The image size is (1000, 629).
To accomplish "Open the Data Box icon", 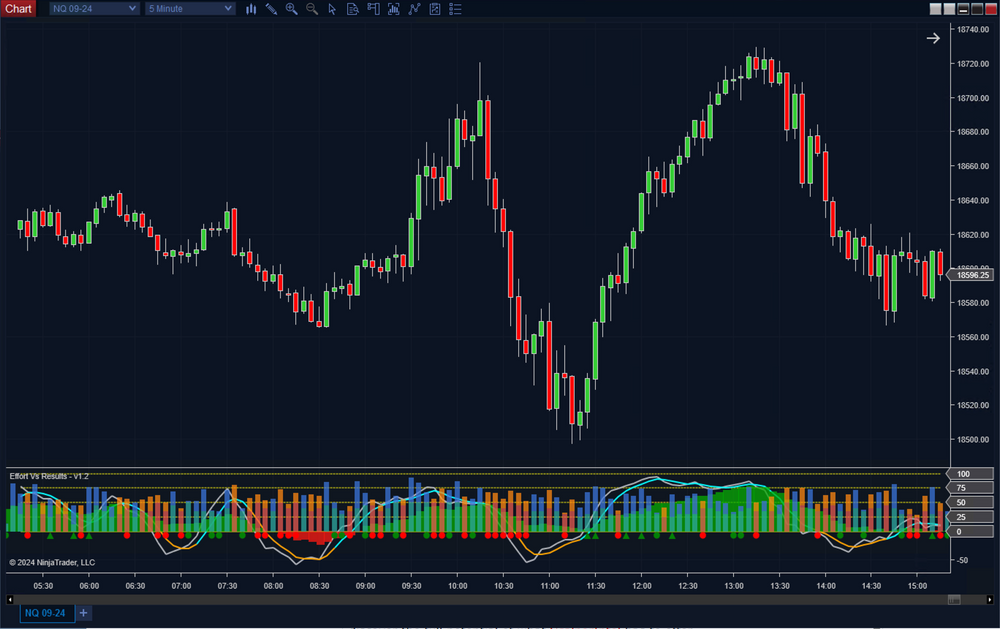I will [x=353, y=9].
